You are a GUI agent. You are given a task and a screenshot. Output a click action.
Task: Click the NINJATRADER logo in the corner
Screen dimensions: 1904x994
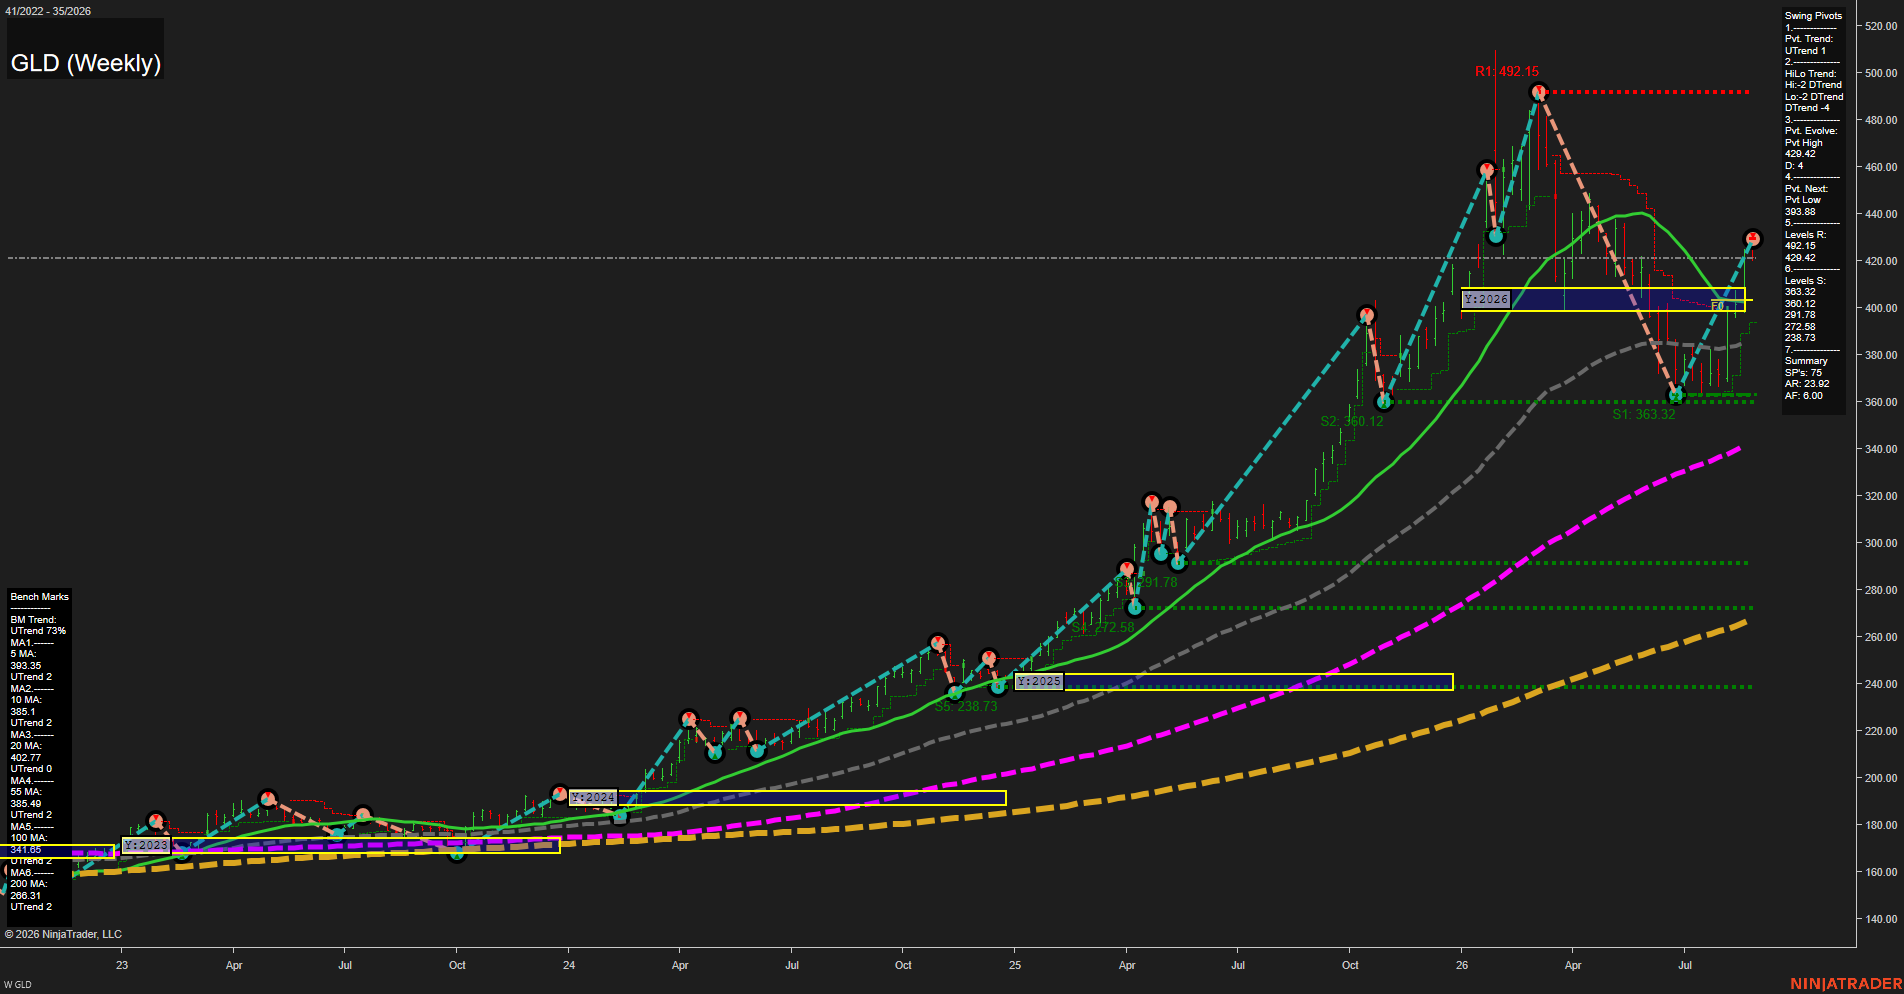1846,984
